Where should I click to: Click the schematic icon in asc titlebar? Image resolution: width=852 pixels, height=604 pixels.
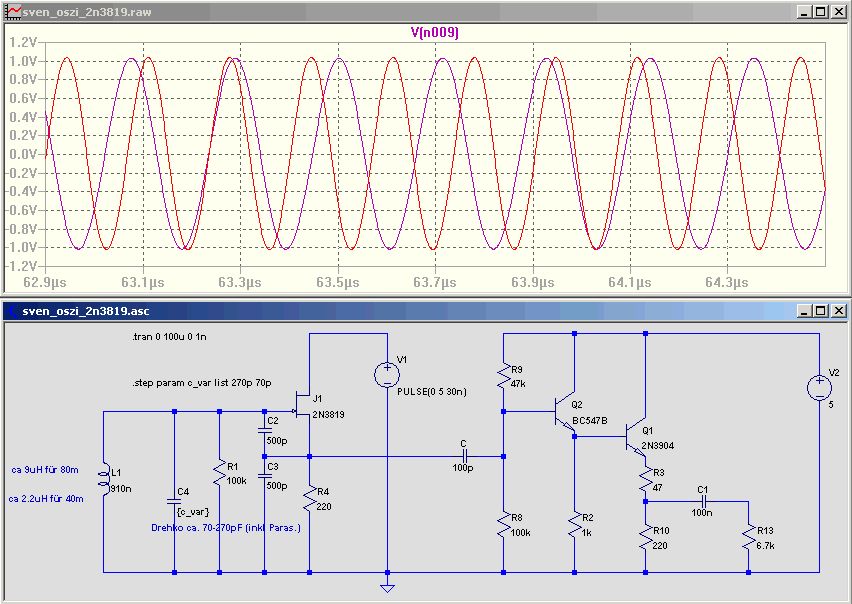coord(13,311)
